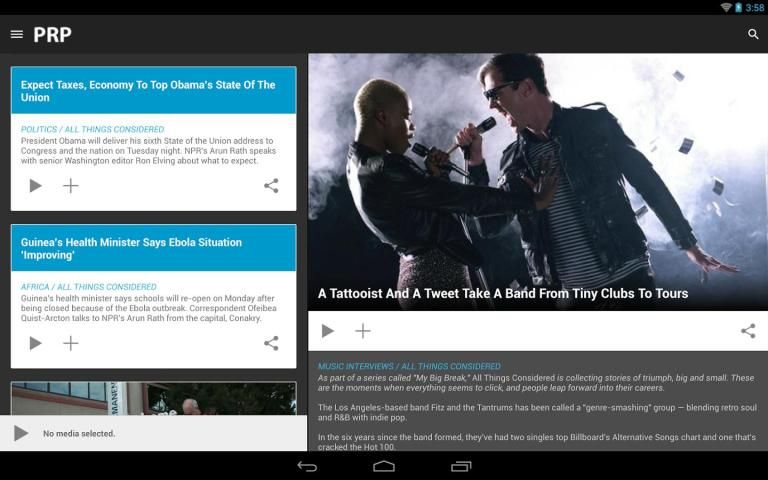Tap the band performance photo
The height and width of the screenshot is (480, 768).
pos(538,170)
